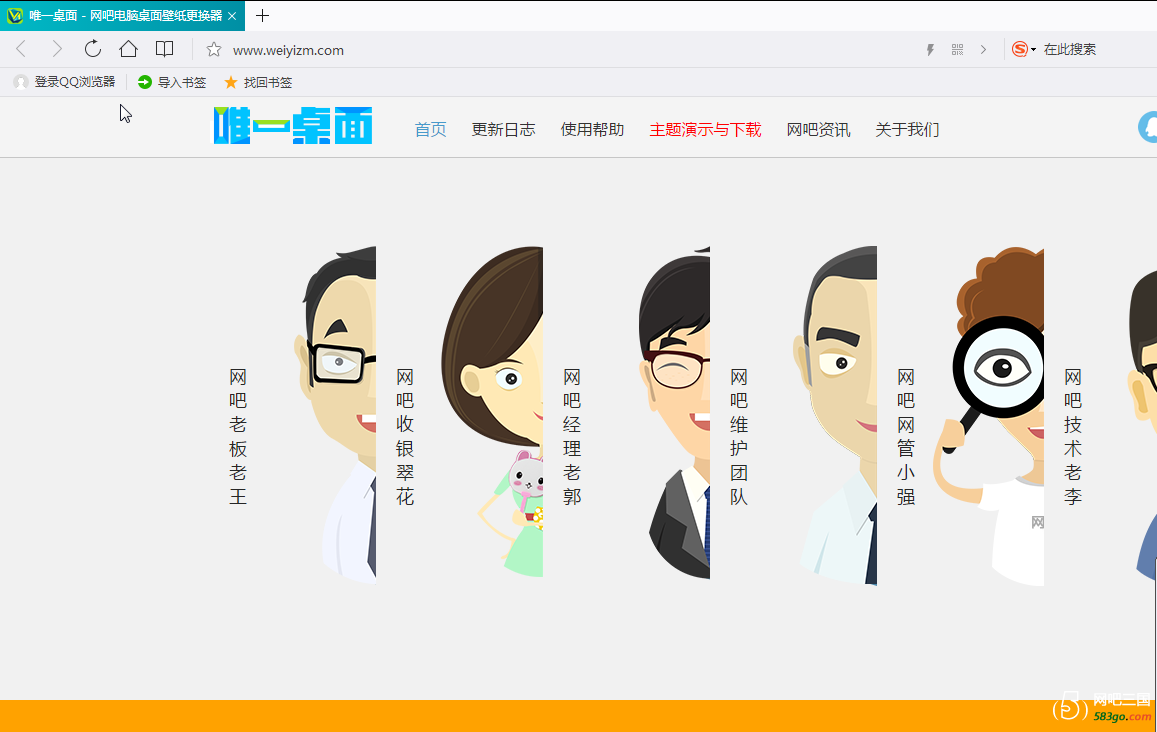This screenshot has width=1157, height=732.
Task: Open a new tab with plus button
Action: (x=263, y=16)
